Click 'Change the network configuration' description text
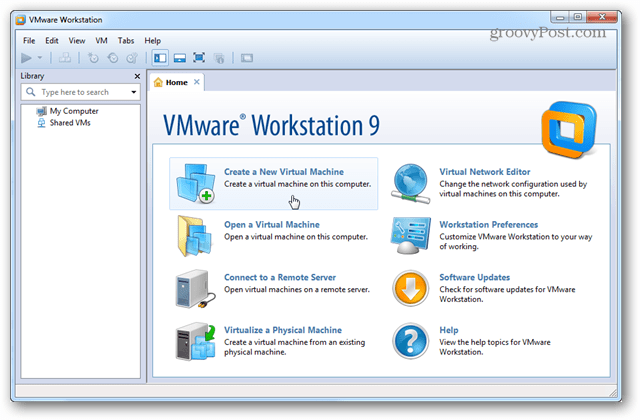 pos(513,189)
